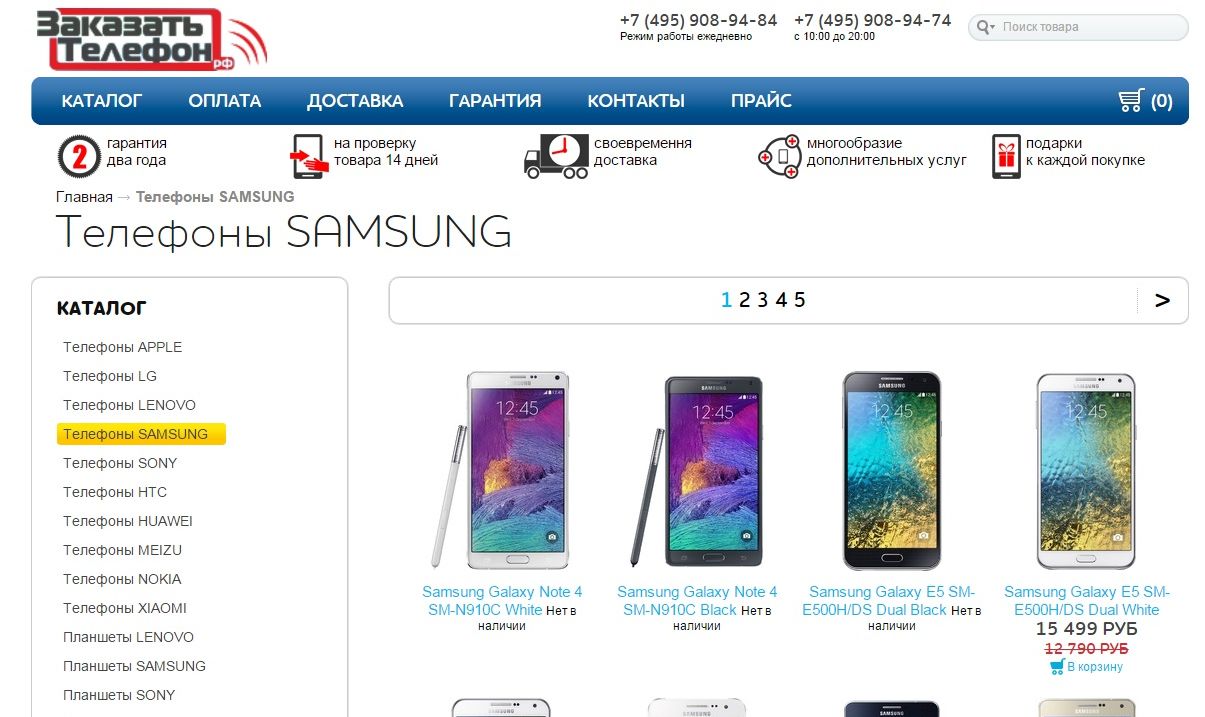Click the gift box icon
This screenshot has height=717, width=1205.
(x=1006, y=156)
